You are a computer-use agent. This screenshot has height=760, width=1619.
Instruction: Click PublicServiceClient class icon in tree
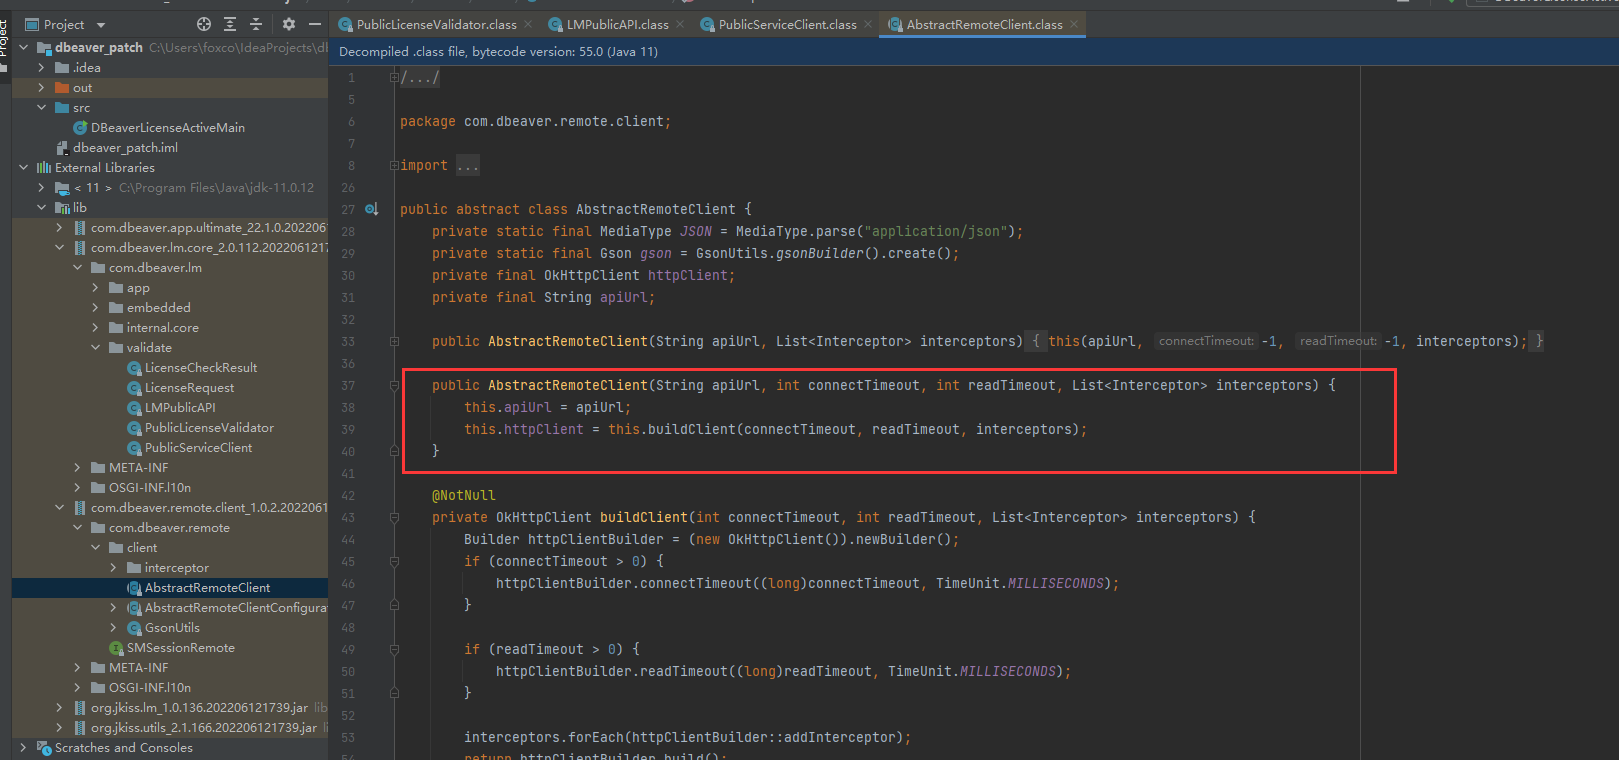(x=134, y=447)
